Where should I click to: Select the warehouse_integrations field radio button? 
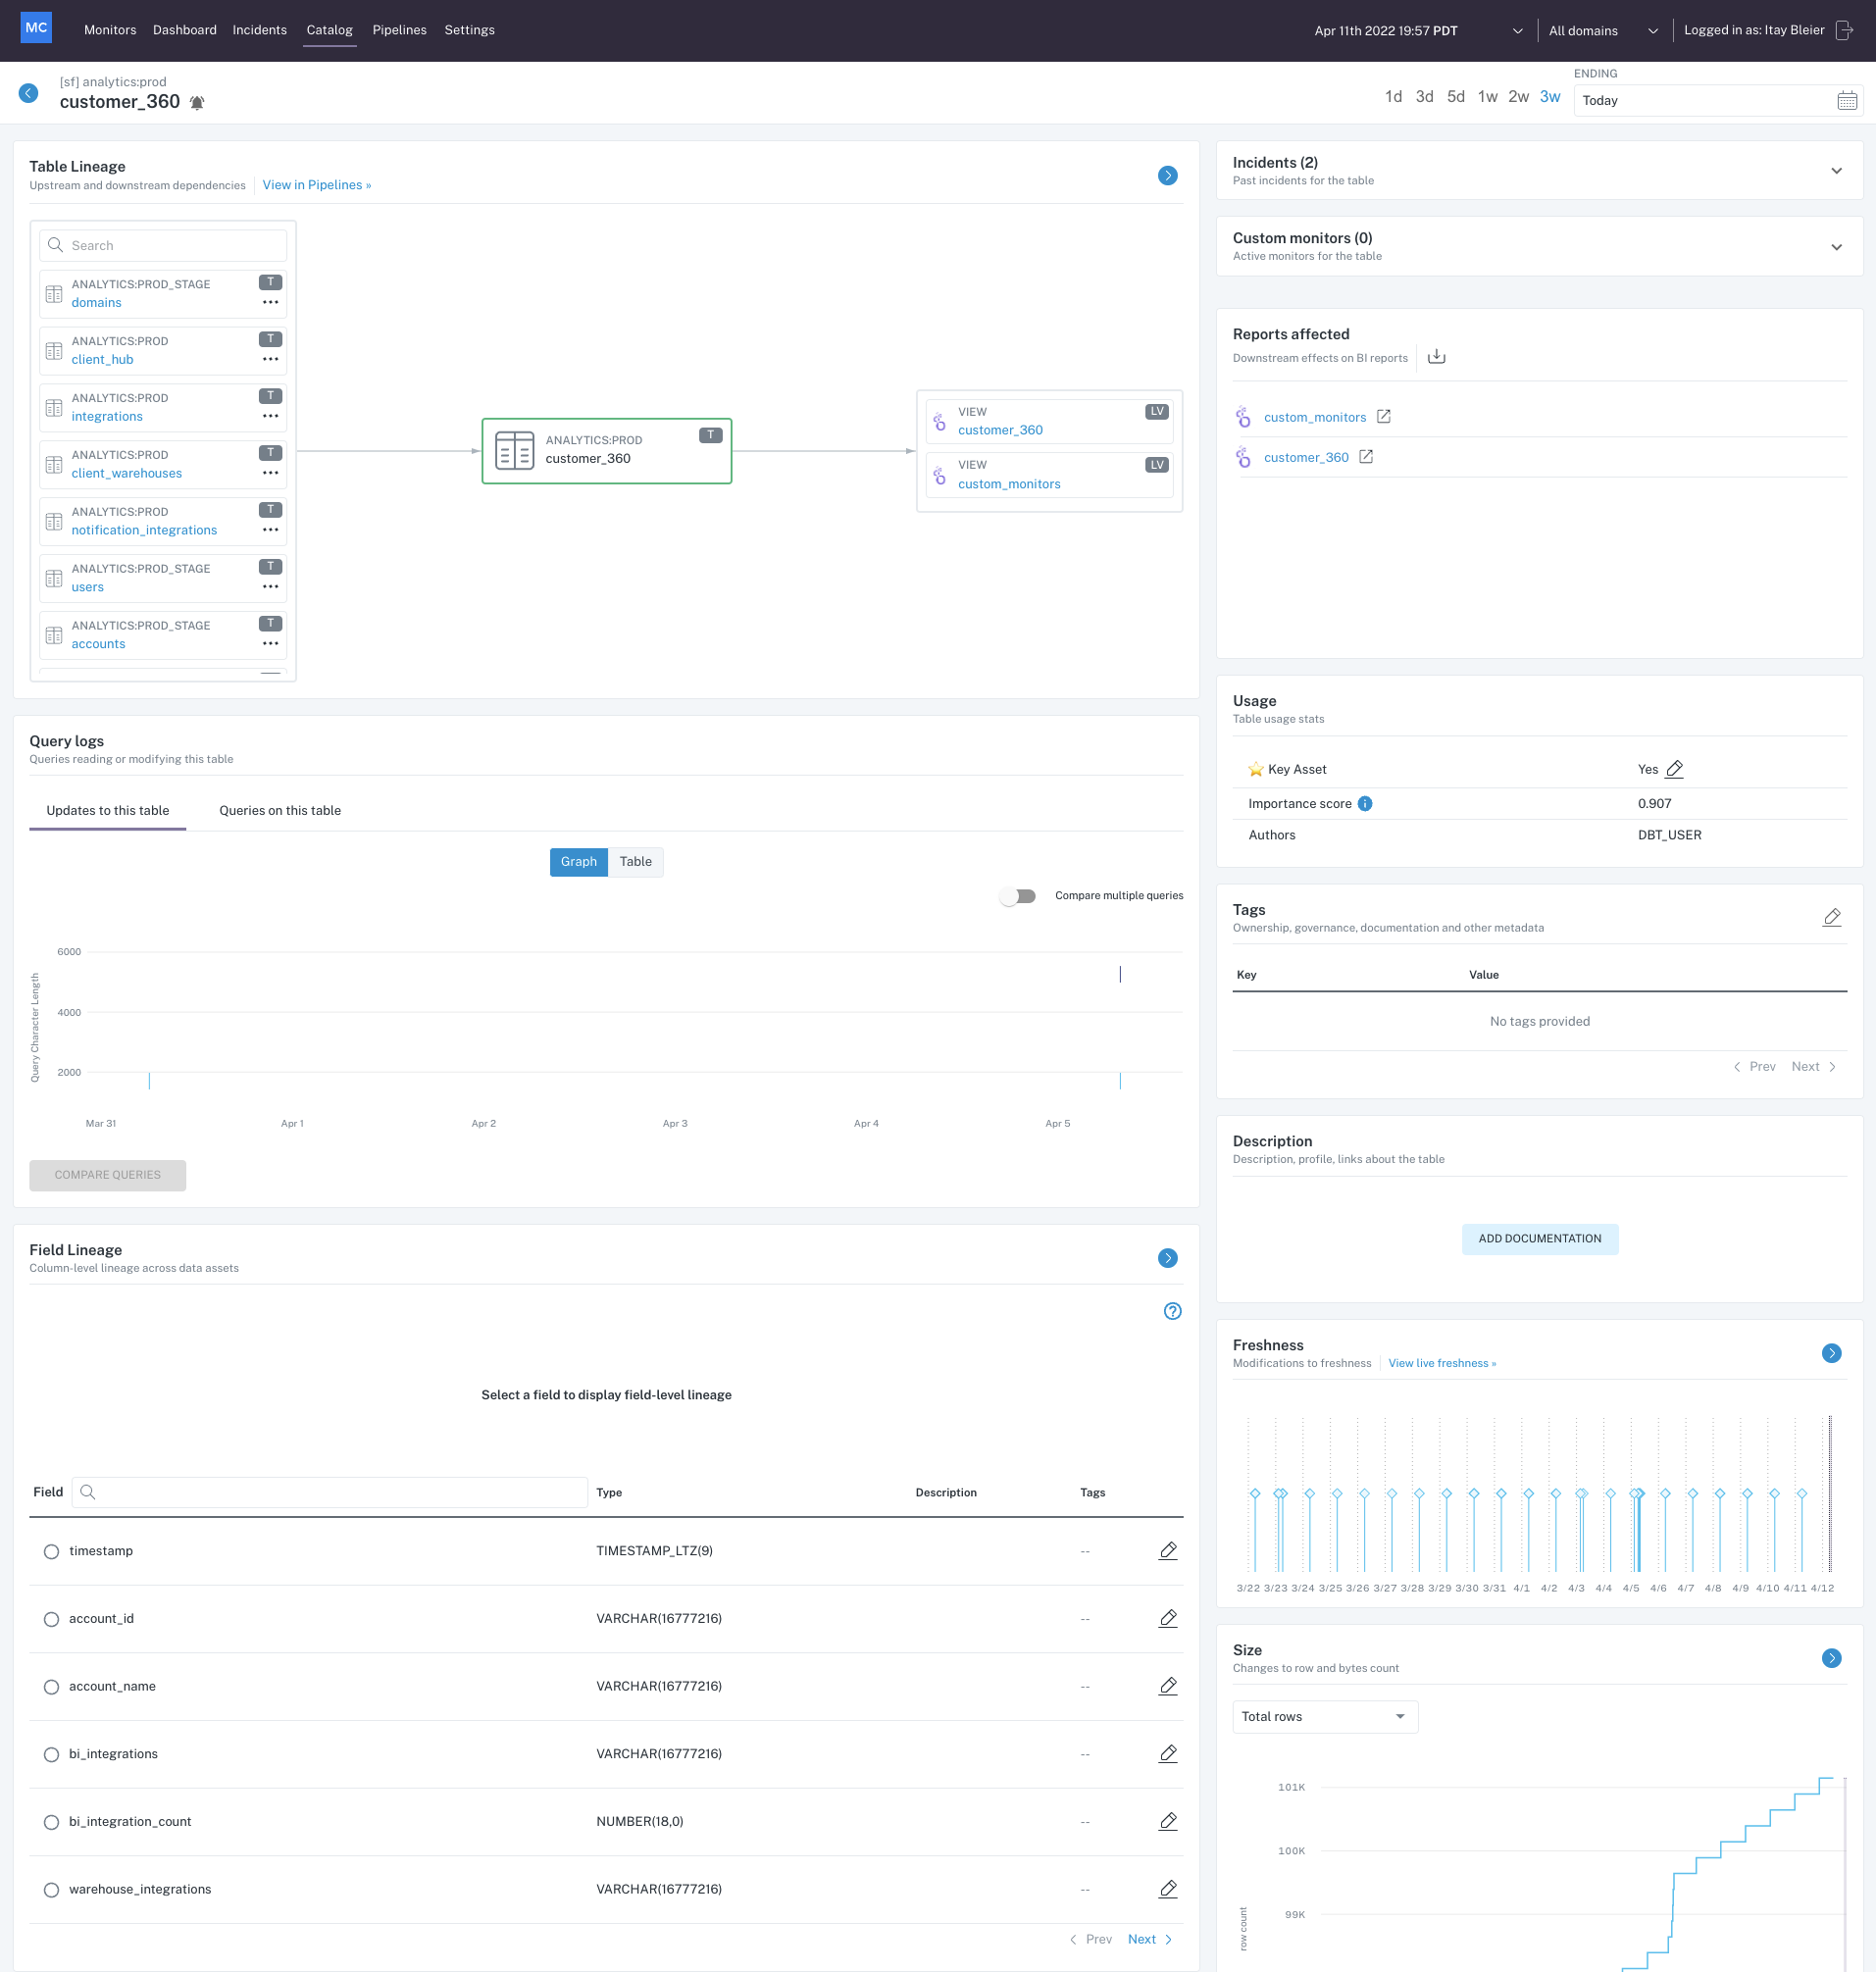[x=51, y=1890]
